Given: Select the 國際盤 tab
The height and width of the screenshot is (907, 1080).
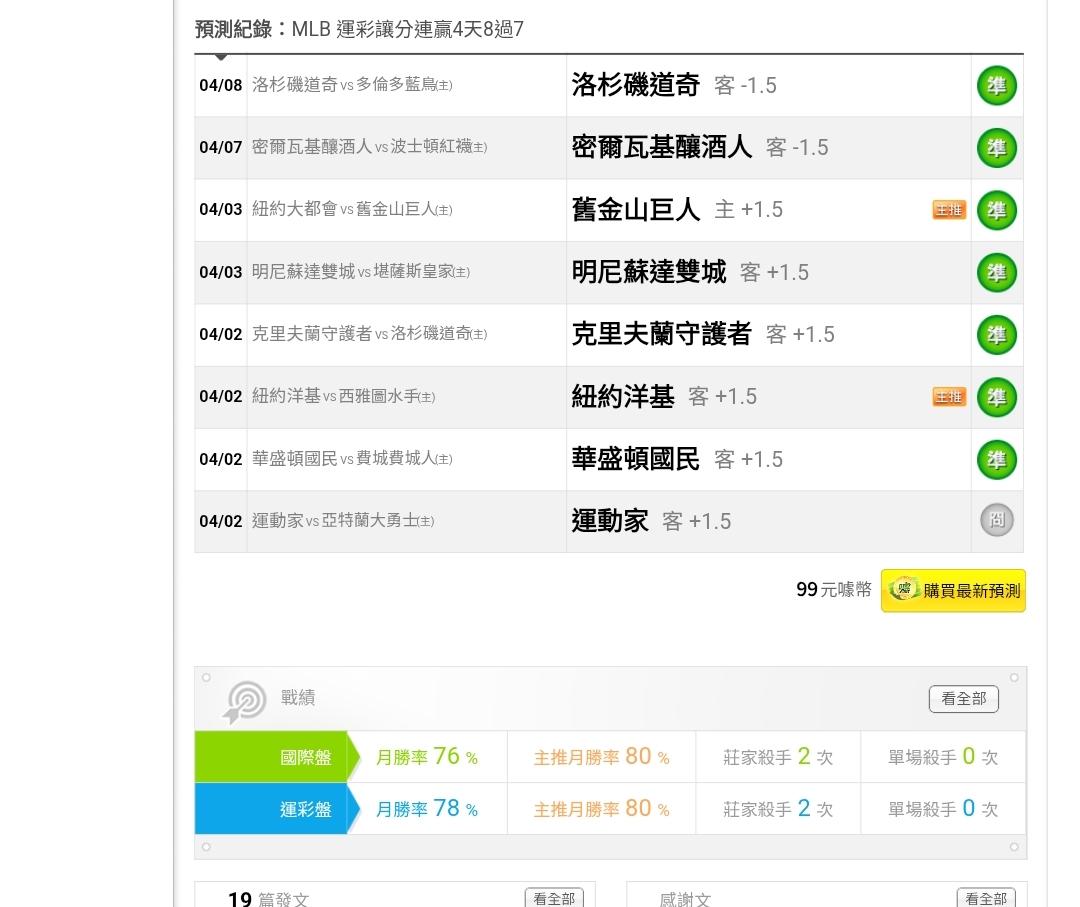Looking at the screenshot, I should pyautogui.click(x=272, y=757).
